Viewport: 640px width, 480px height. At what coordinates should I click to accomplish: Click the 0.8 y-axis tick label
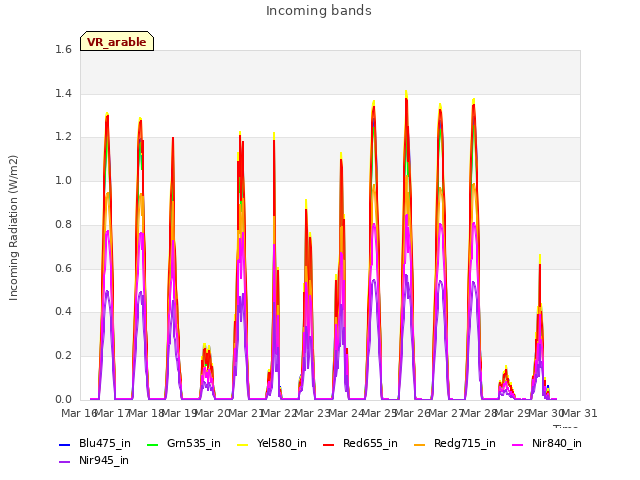click(63, 224)
